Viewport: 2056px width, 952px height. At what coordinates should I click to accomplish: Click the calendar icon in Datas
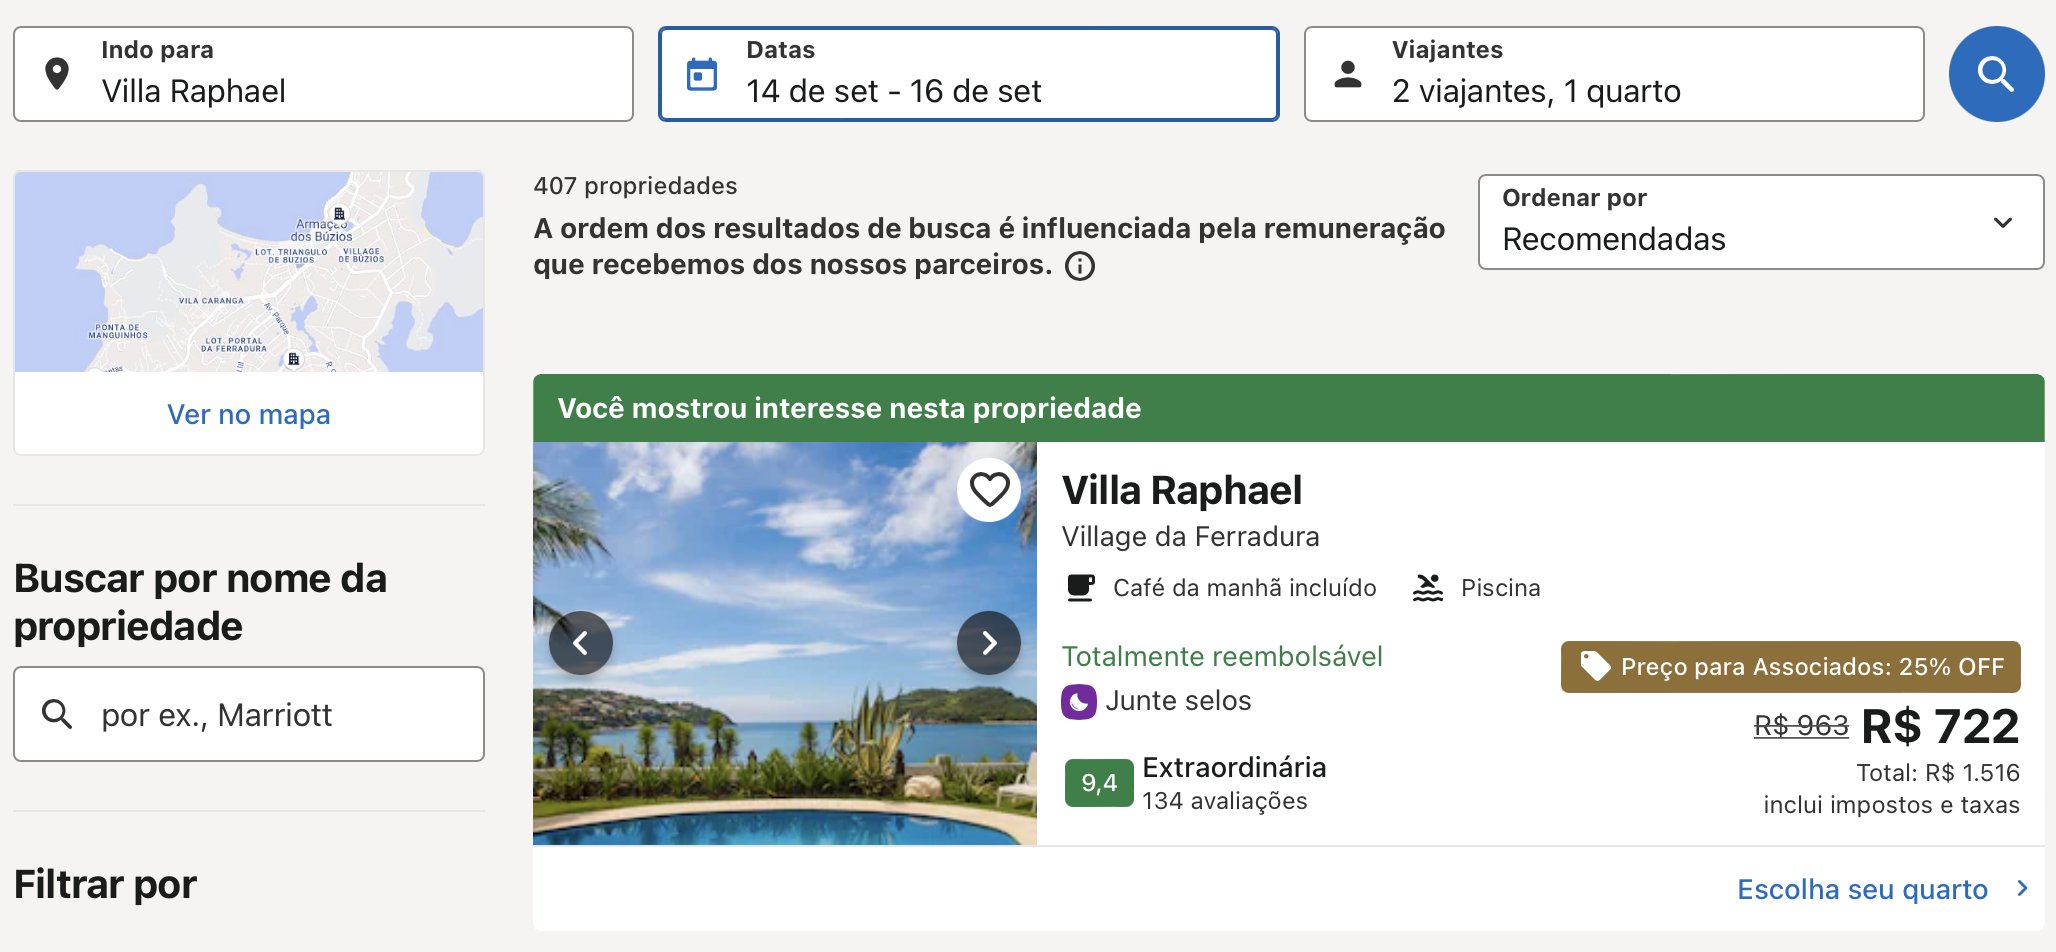coord(702,74)
